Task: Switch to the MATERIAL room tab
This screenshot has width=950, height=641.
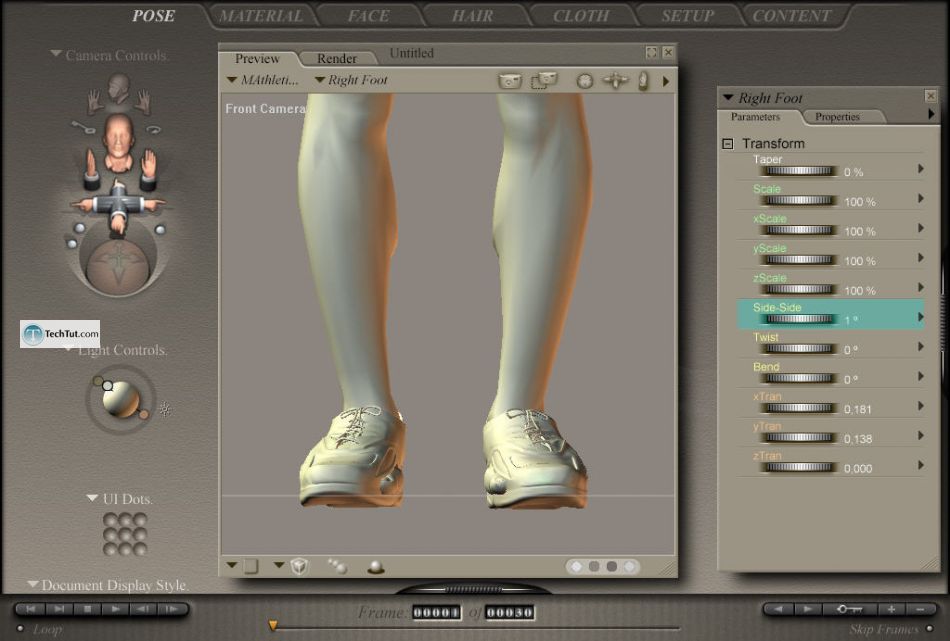Action: [261, 16]
